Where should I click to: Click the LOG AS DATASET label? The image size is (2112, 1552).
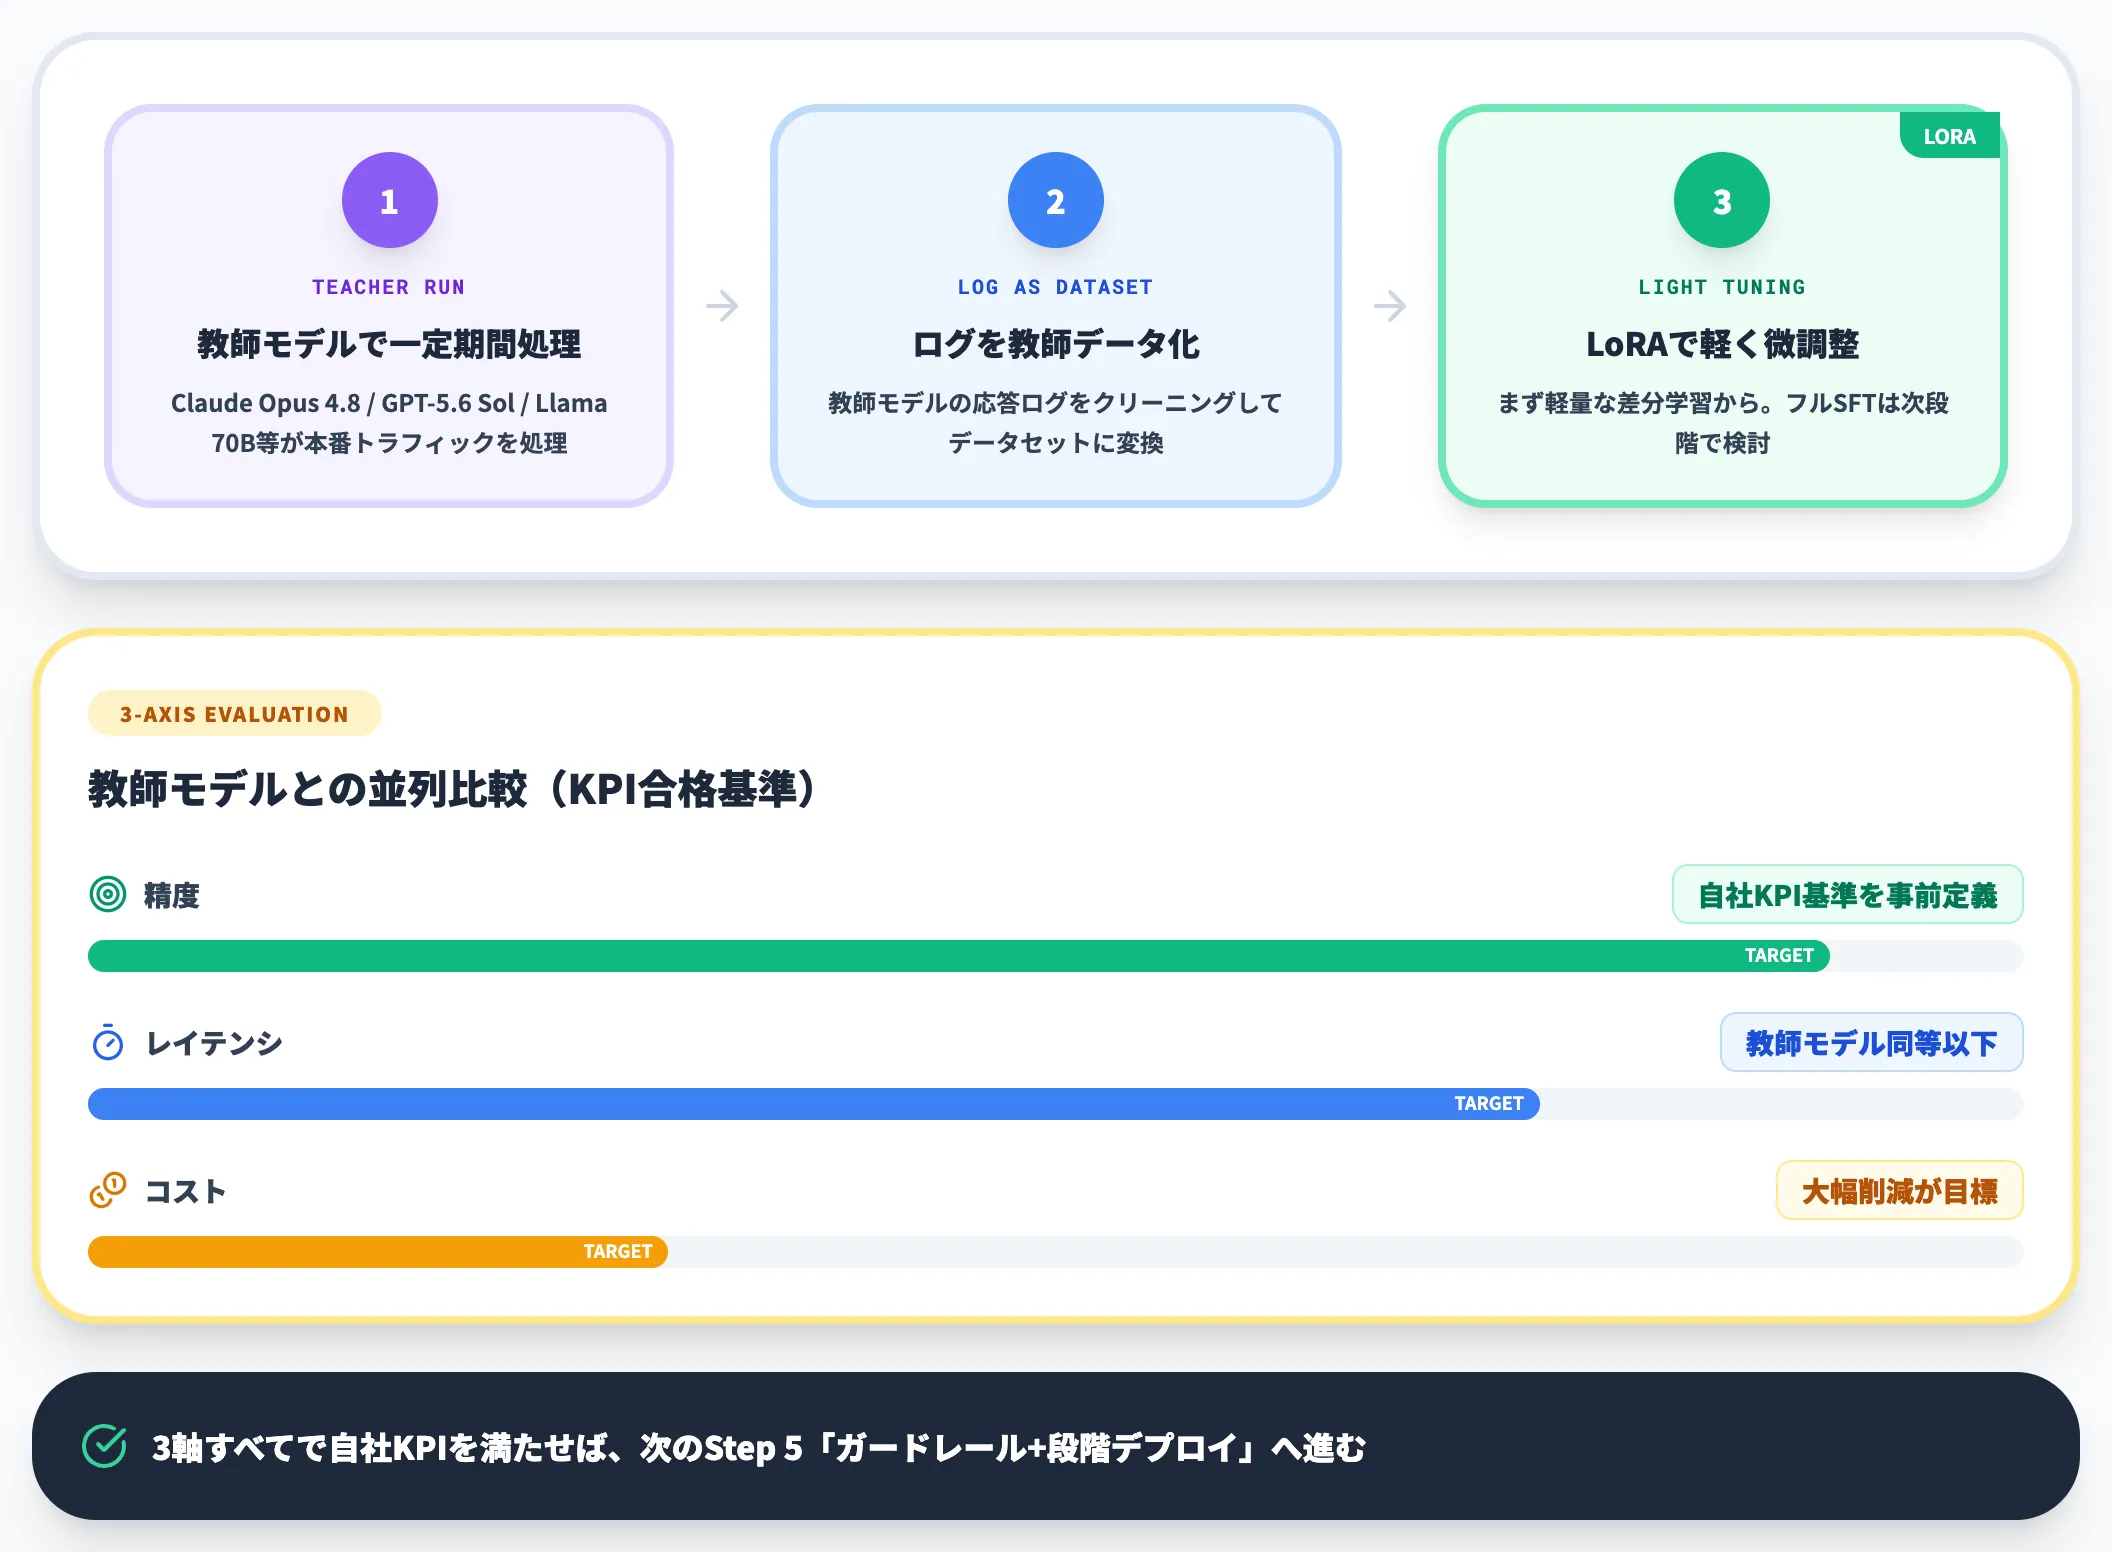click(x=1055, y=287)
